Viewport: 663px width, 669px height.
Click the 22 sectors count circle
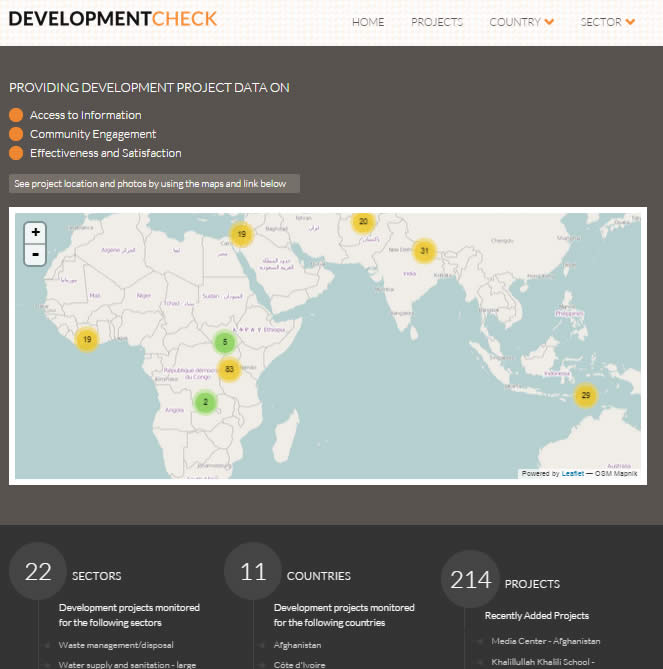[x=38, y=571]
